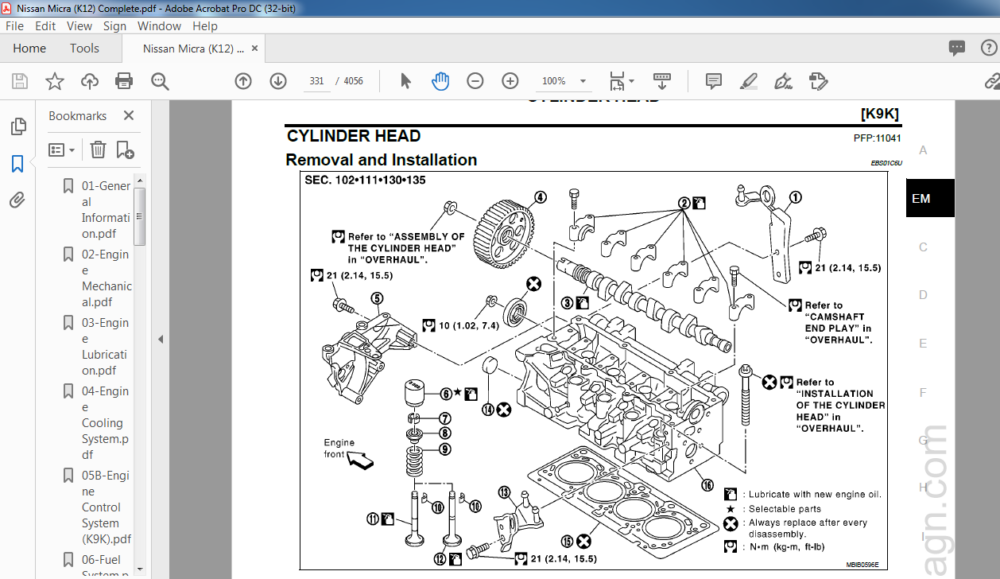Click the CYLINDER HEAD heading
Image resolution: width=1000 pixels, height=579 pixels.
point(353,136)
